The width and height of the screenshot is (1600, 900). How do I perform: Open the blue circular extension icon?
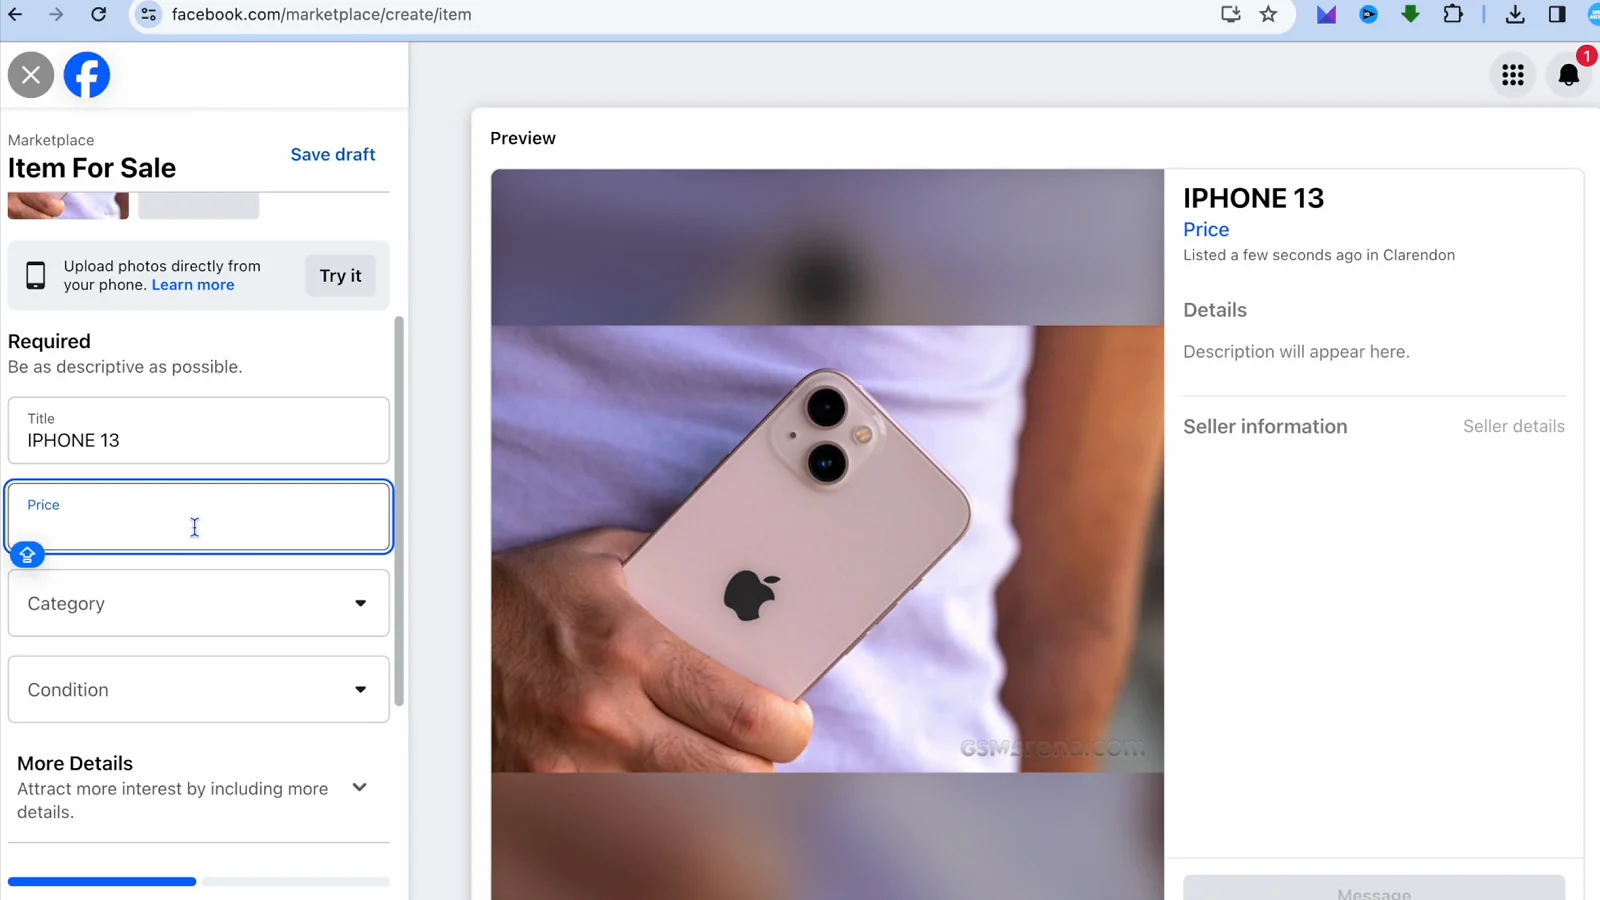1369,14
